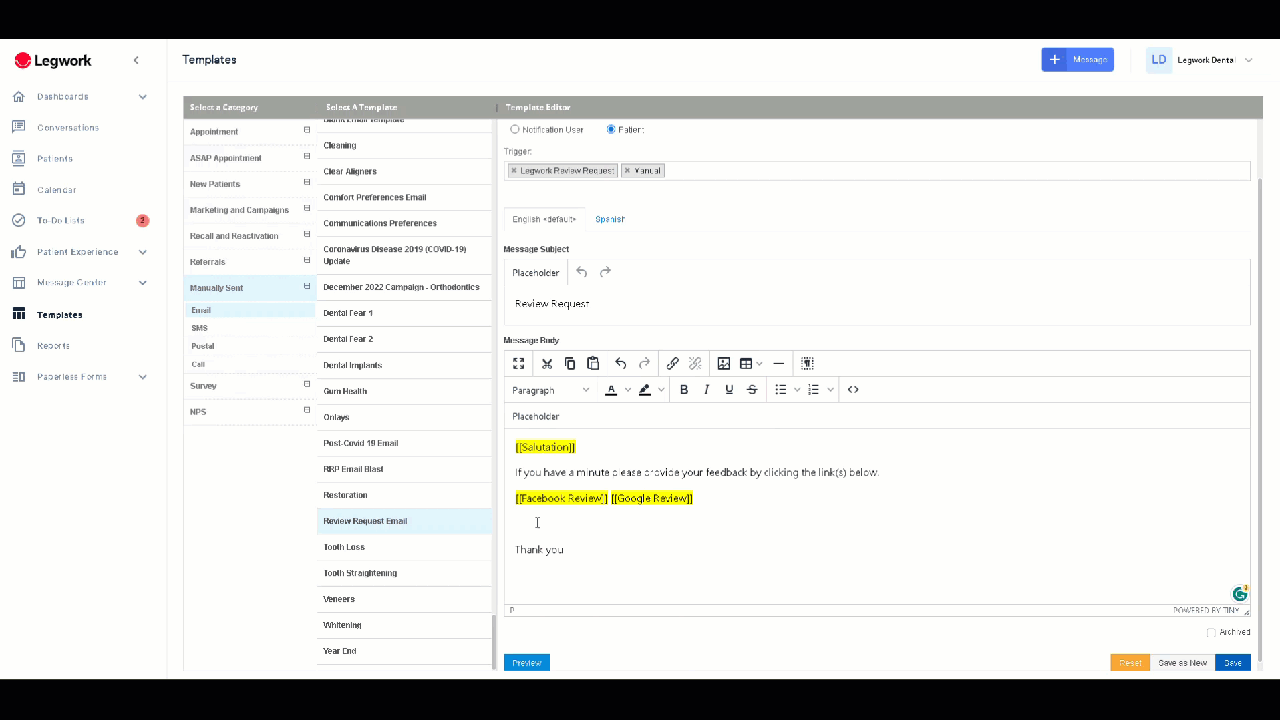Select the Notification User radio button
Image resolution: width=1280 pixels, height=720 pixels.
pyautogui.click(x=515, y=130)
